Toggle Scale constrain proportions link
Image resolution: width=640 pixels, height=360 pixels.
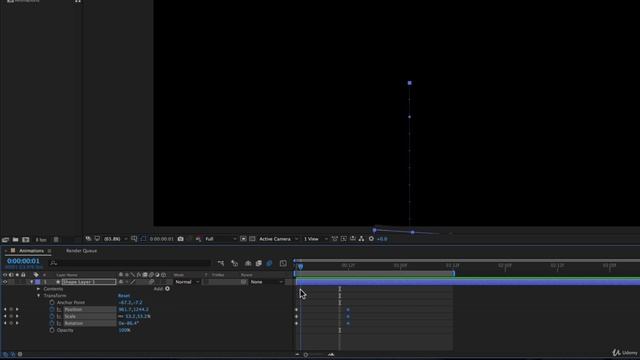tap(121, 316)
